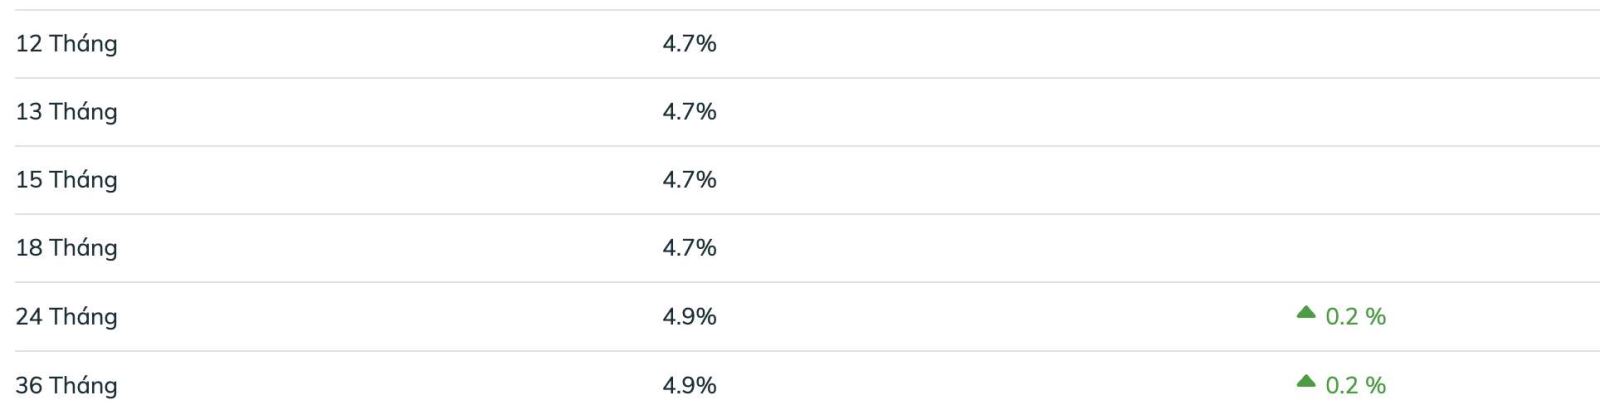Click the 4.7% rate for 15 Tháng
This screenshot has width=1600, height=415.
(689, 180)
